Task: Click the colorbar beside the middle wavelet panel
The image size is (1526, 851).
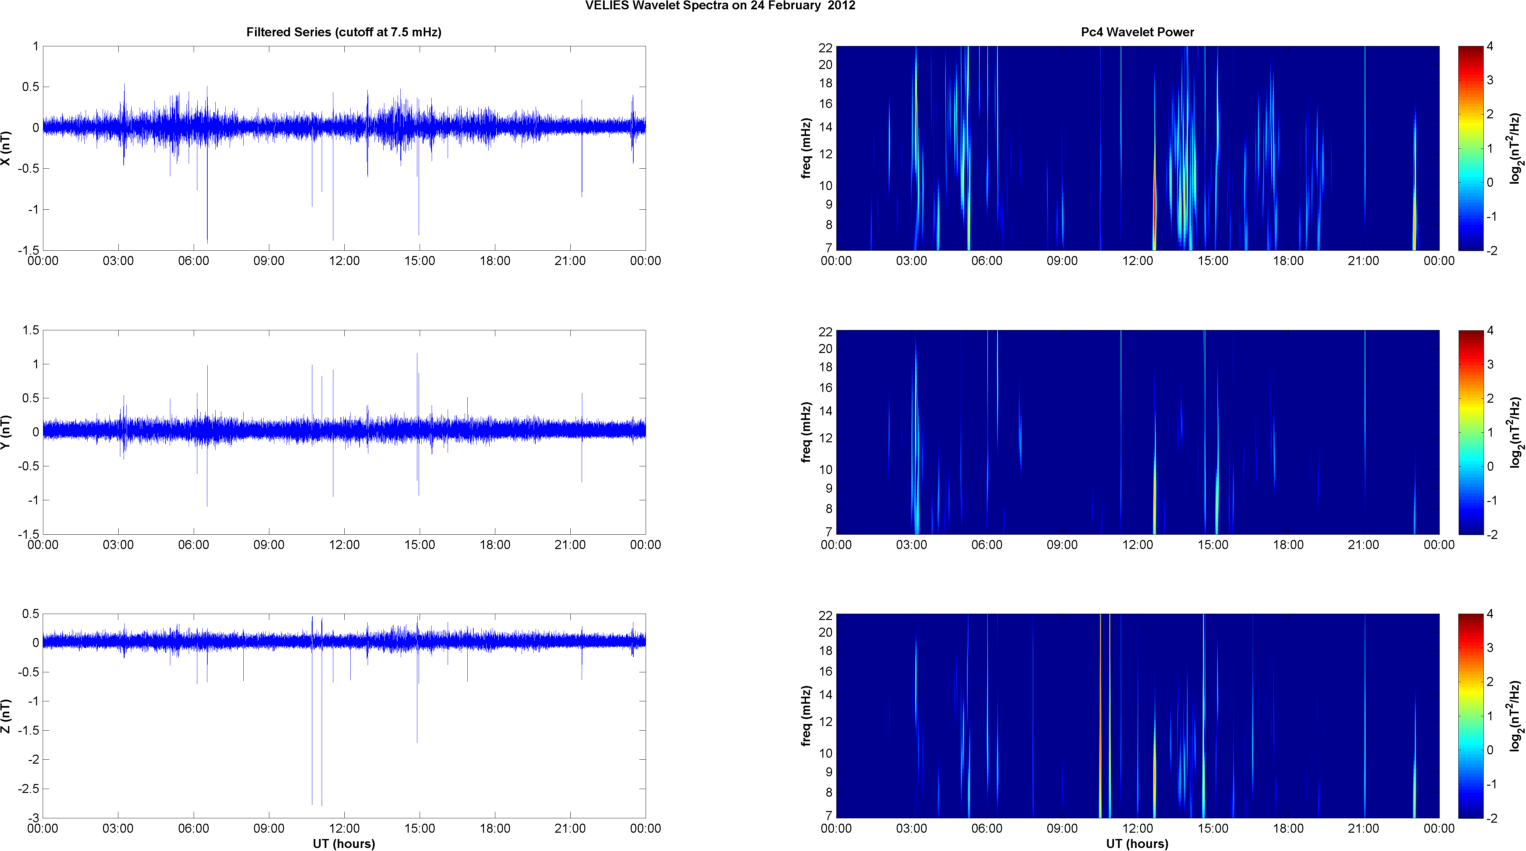Action: point(1470,432)
